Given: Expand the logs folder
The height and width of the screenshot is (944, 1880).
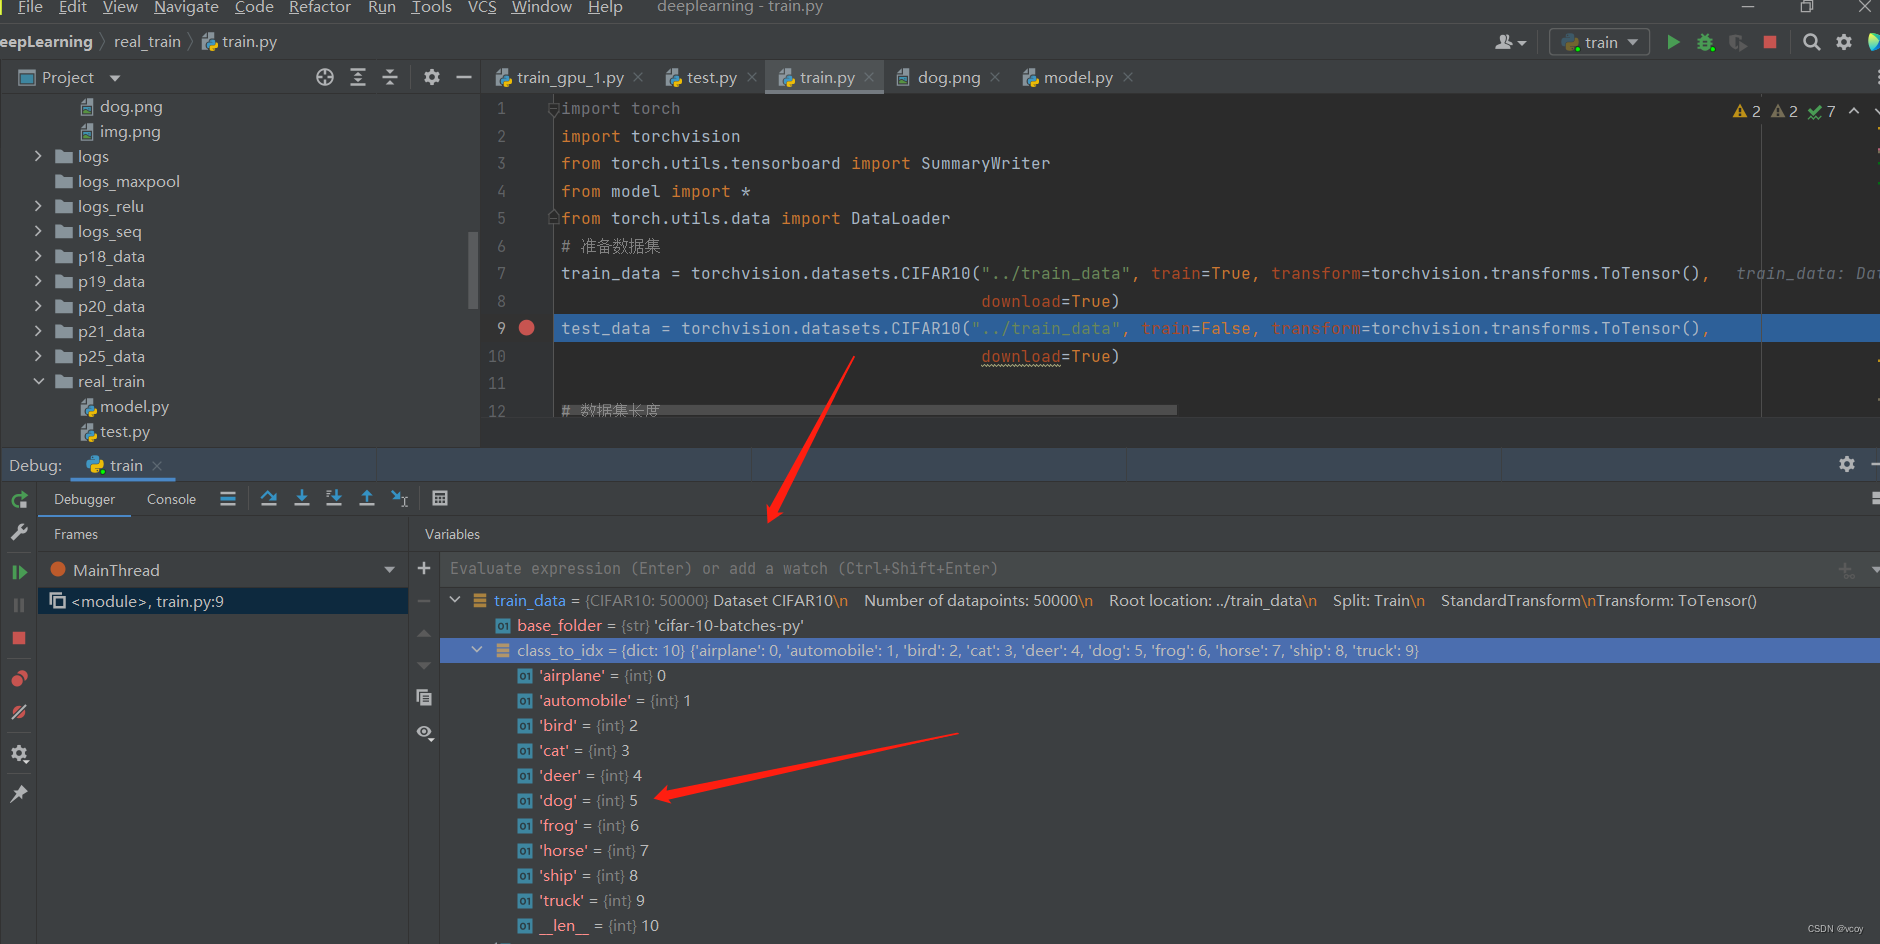Looking at the screenshot, I should coord(38,156).
